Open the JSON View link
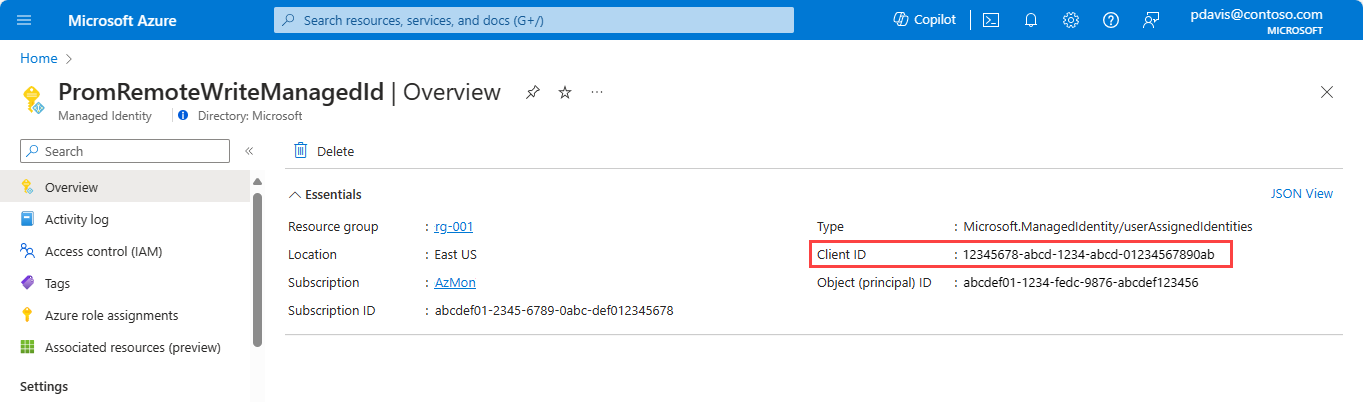The height and width of the screenshot is (402, 1363). (x=1301, y=194)
